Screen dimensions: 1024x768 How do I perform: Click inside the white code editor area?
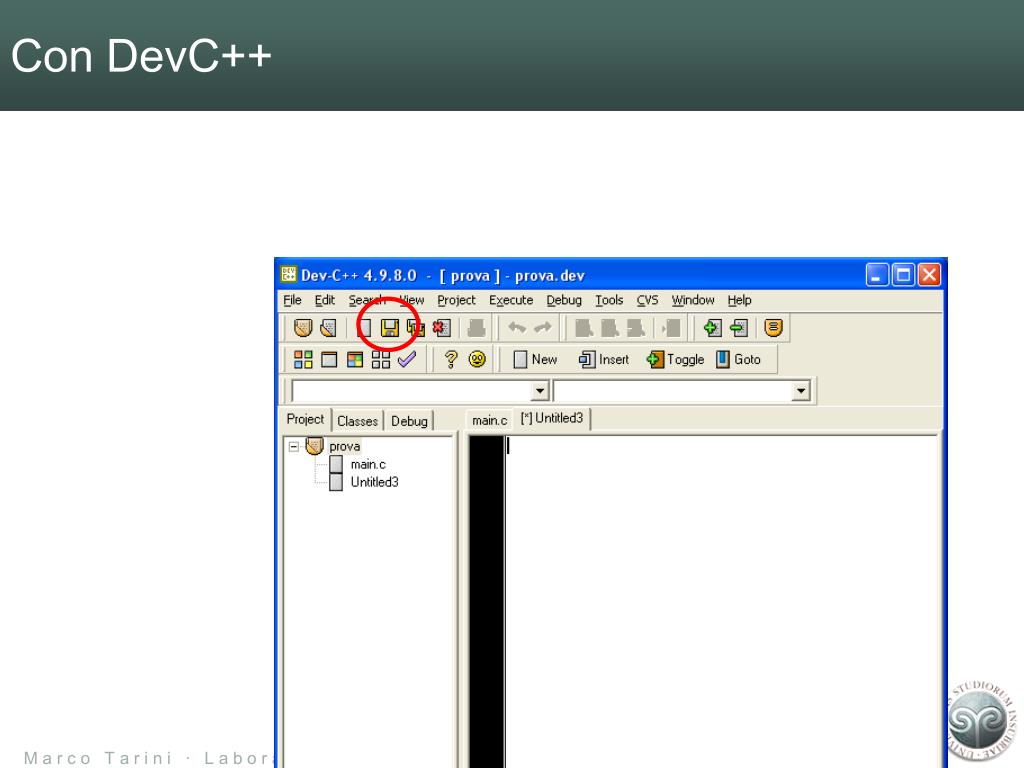[x=722, y=601]
